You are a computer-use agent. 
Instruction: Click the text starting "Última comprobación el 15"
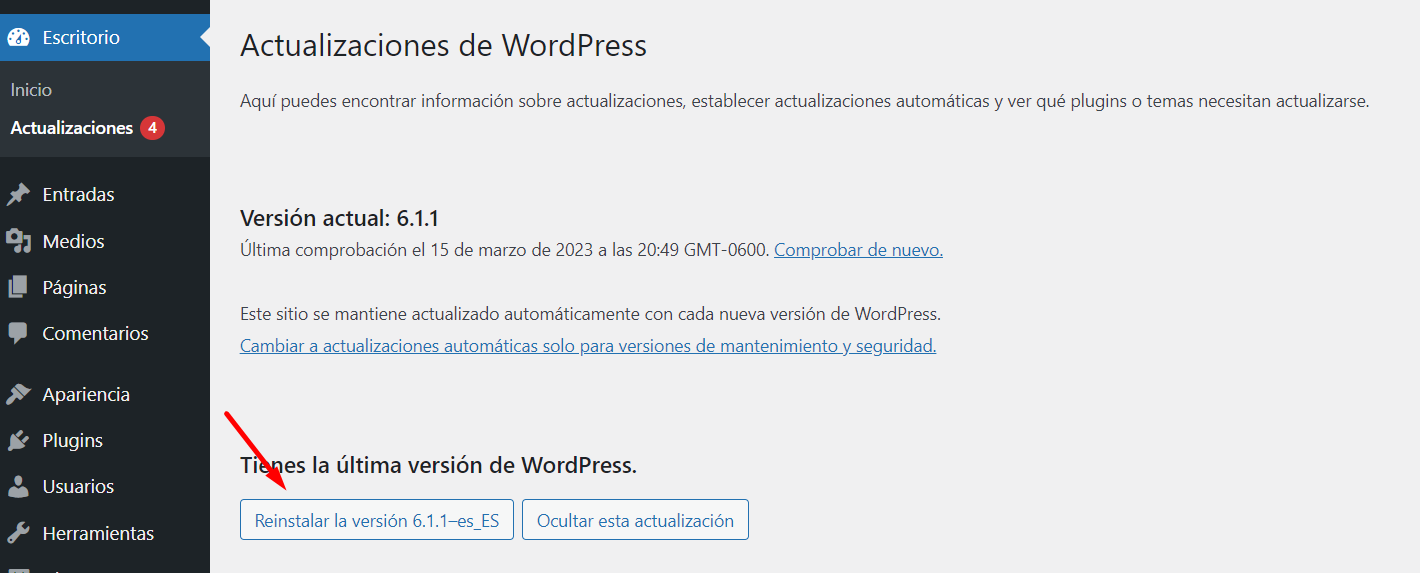click(505, 250)
